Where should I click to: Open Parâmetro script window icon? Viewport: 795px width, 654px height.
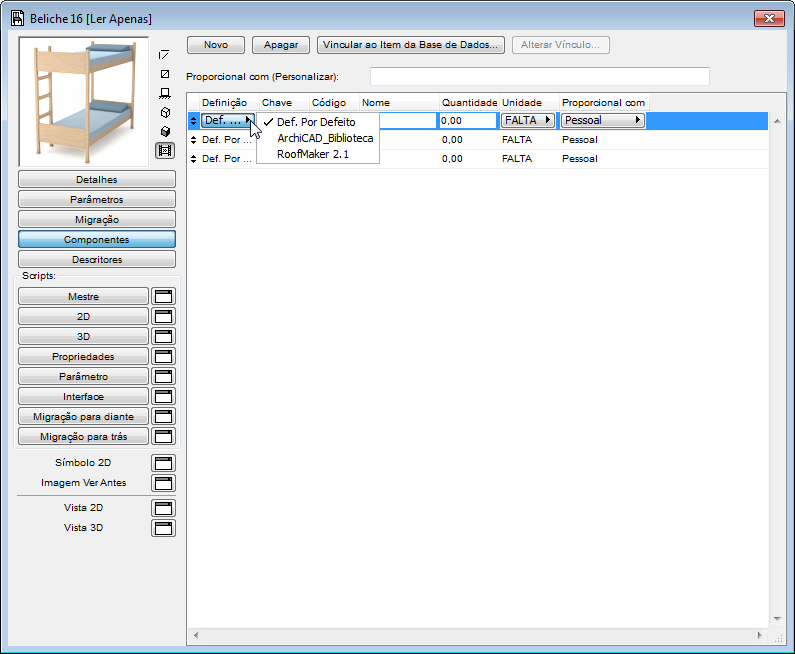click(x=163, y=377)
